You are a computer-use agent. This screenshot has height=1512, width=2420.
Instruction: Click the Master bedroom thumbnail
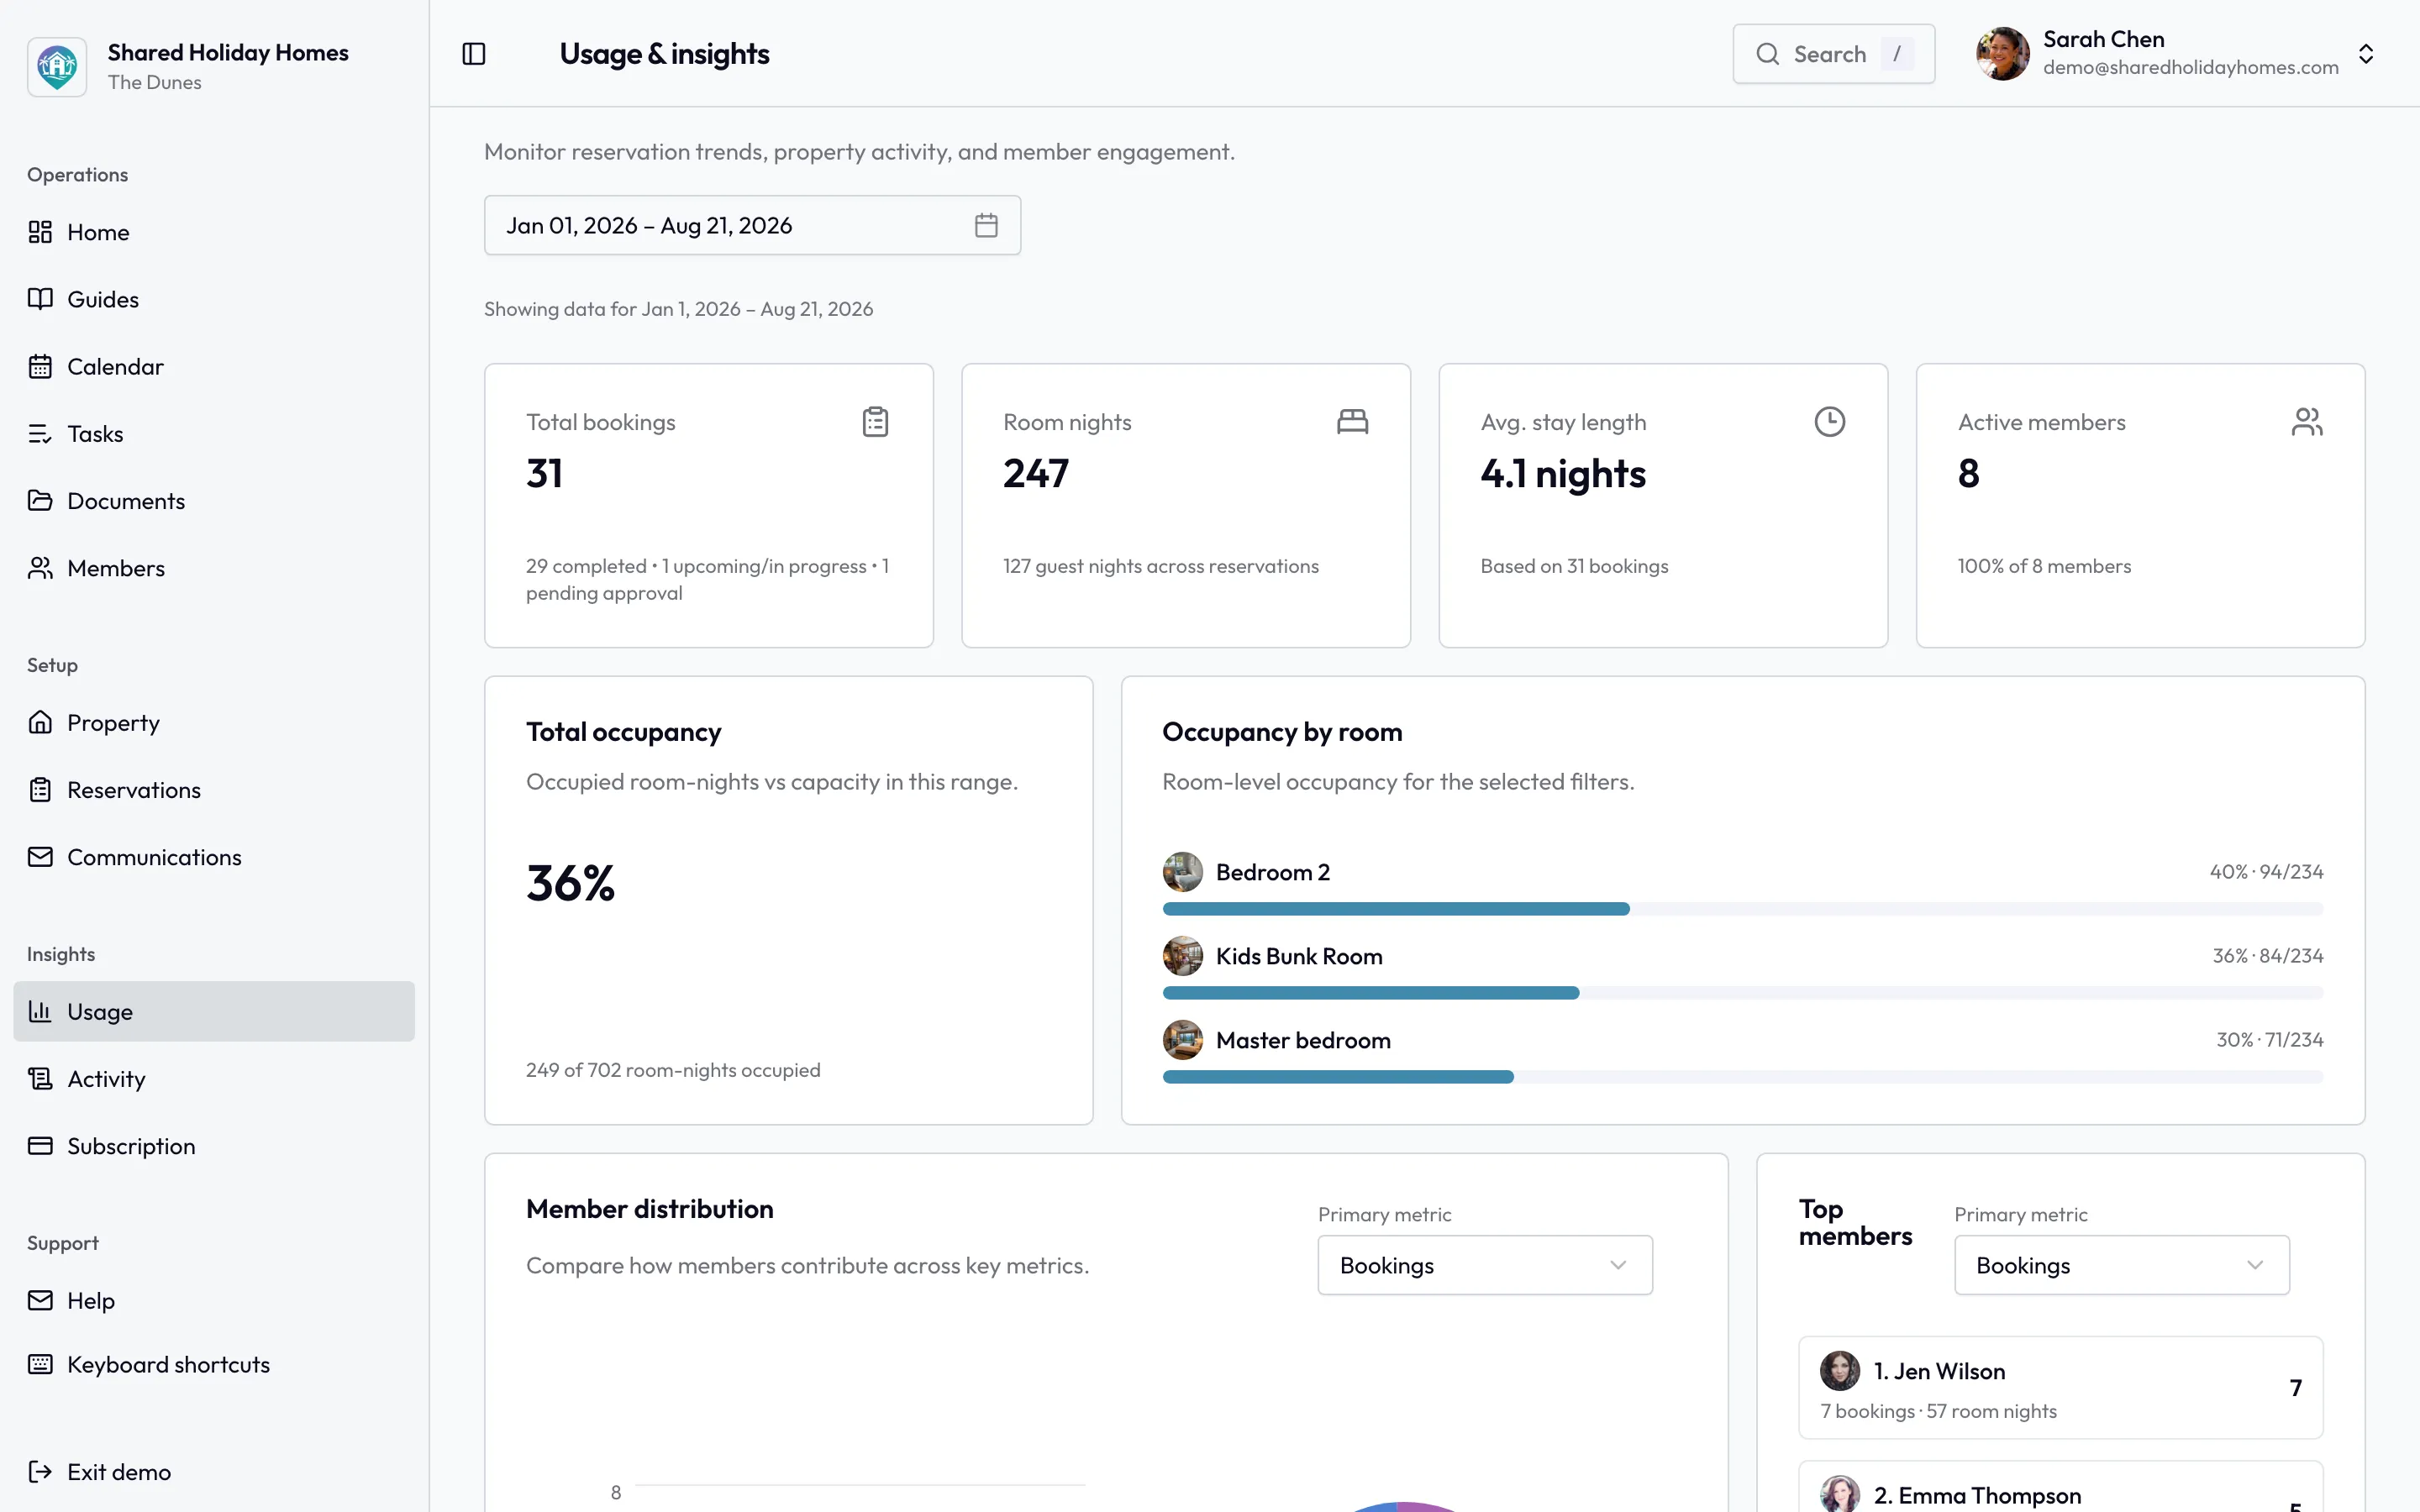pyautogui.click(x=1182, y=1040)
